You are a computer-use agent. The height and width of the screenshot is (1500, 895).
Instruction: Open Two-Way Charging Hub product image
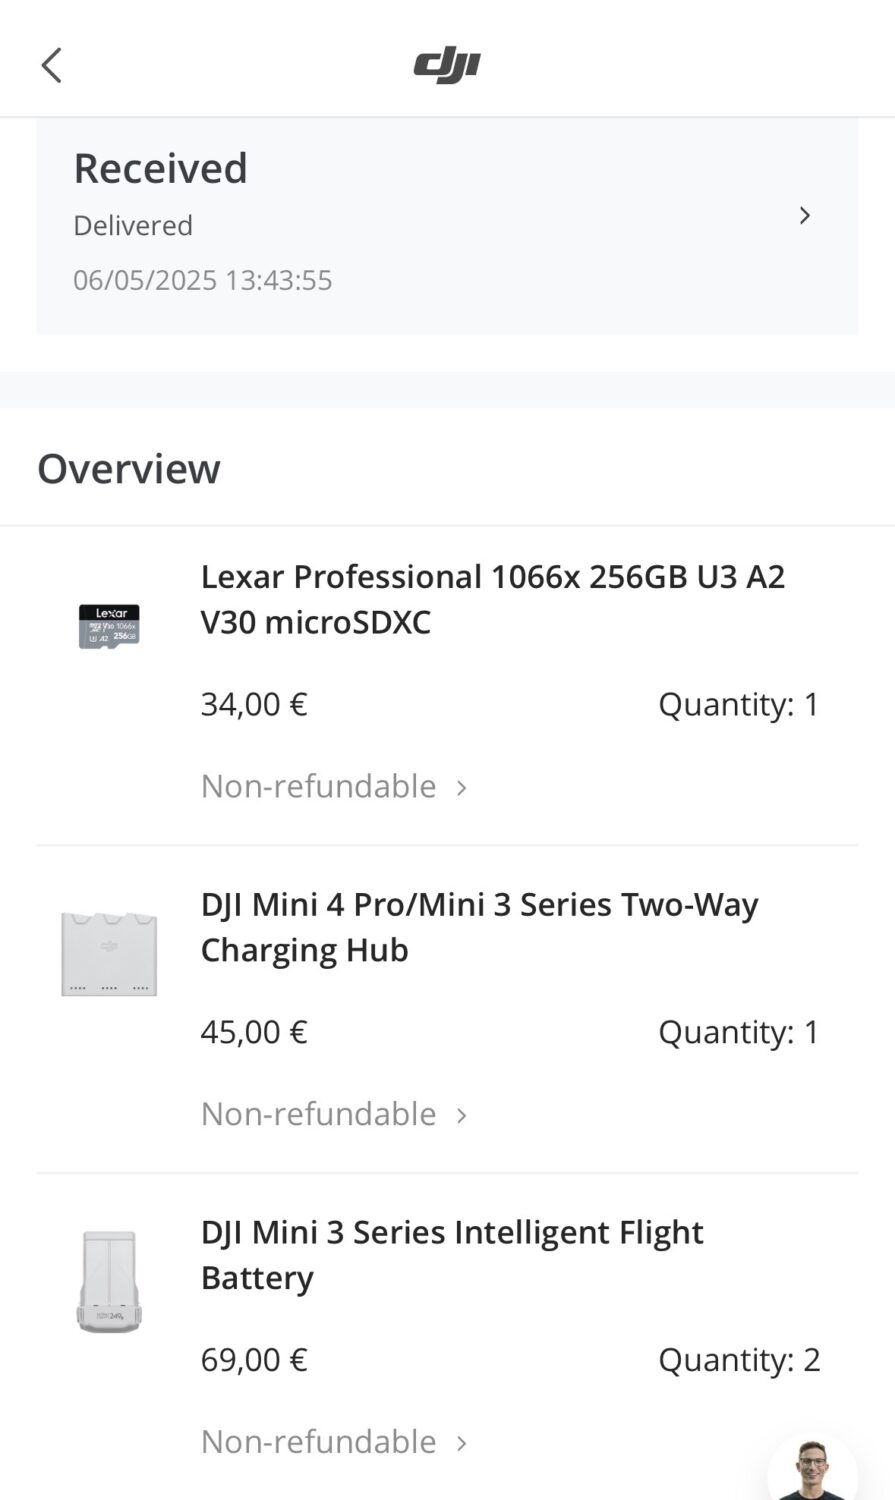pyautogui.click(x=109, y=953)
